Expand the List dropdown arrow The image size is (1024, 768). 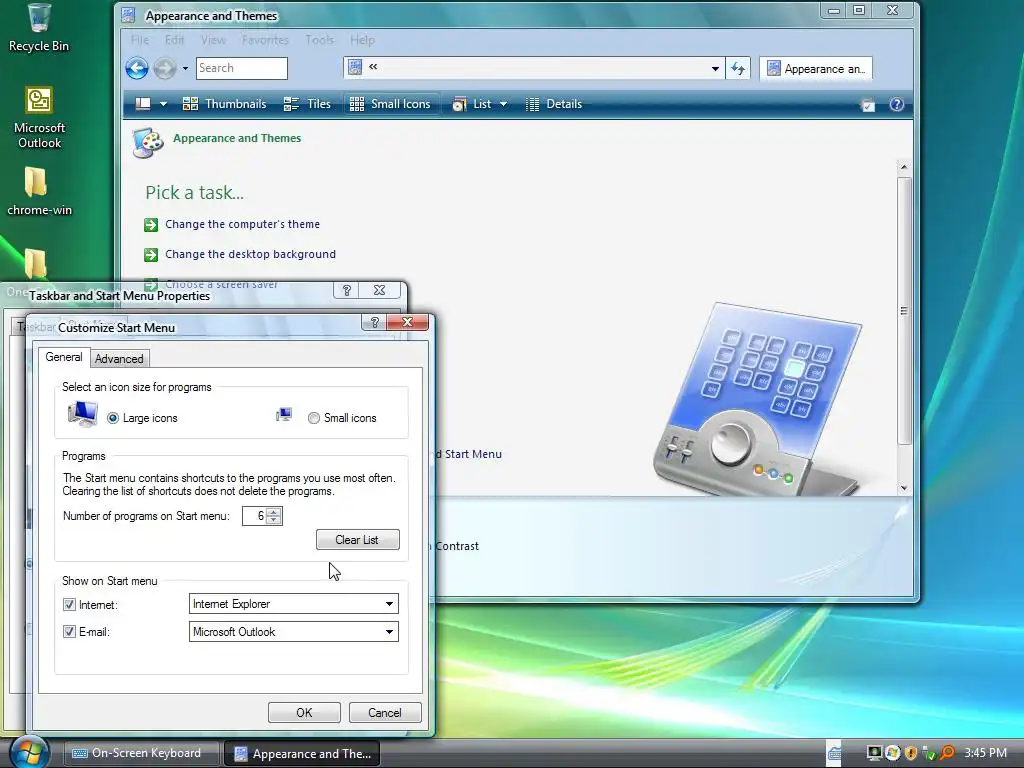point(504,104)
